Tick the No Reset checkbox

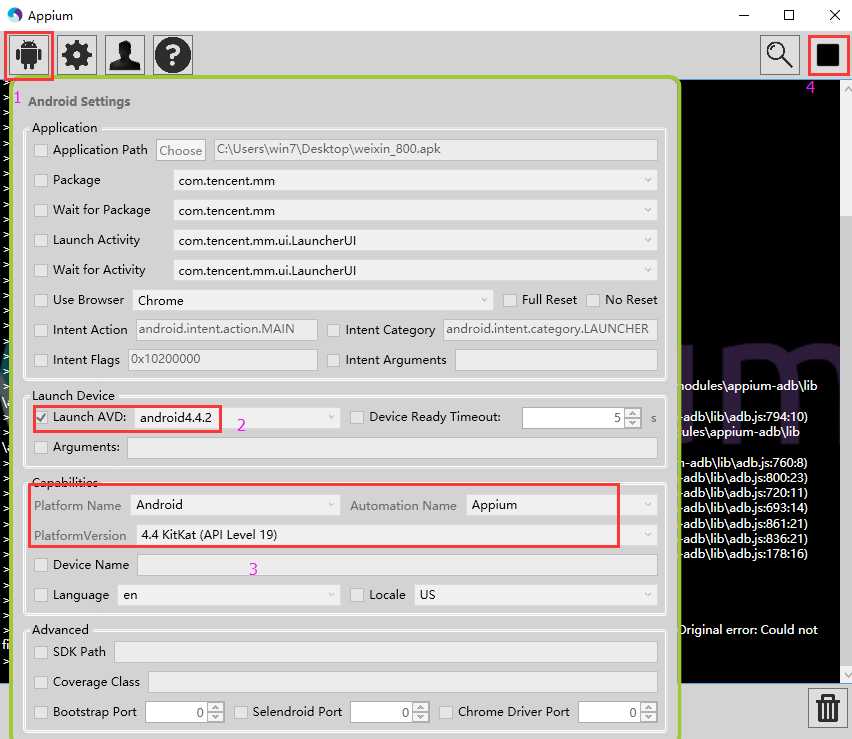tap(593, 300)
